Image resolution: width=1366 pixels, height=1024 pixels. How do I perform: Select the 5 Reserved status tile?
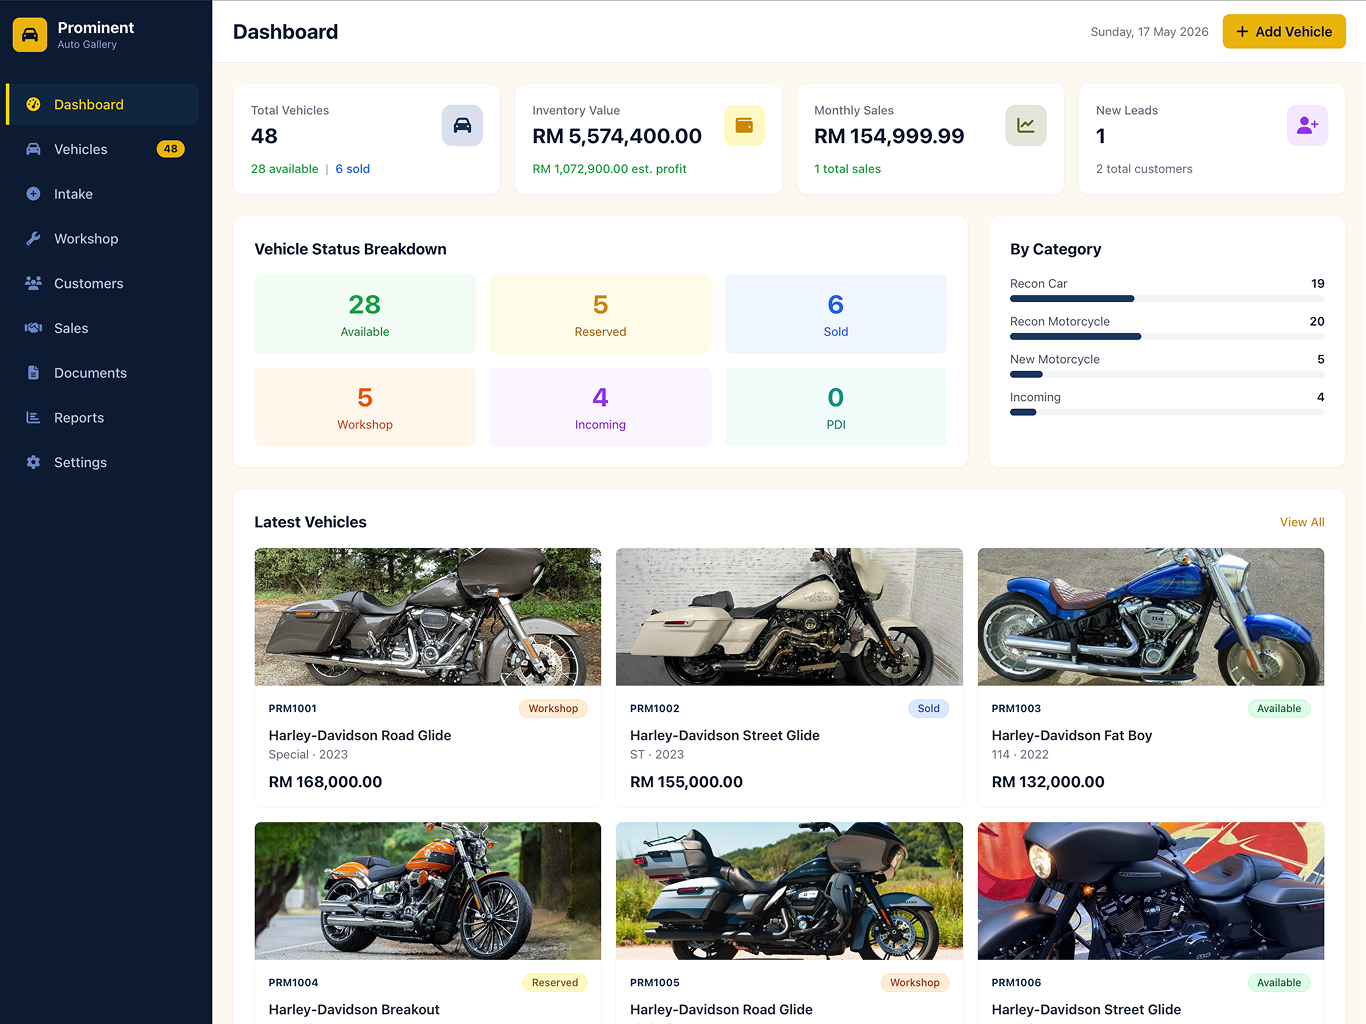[600, 314]
